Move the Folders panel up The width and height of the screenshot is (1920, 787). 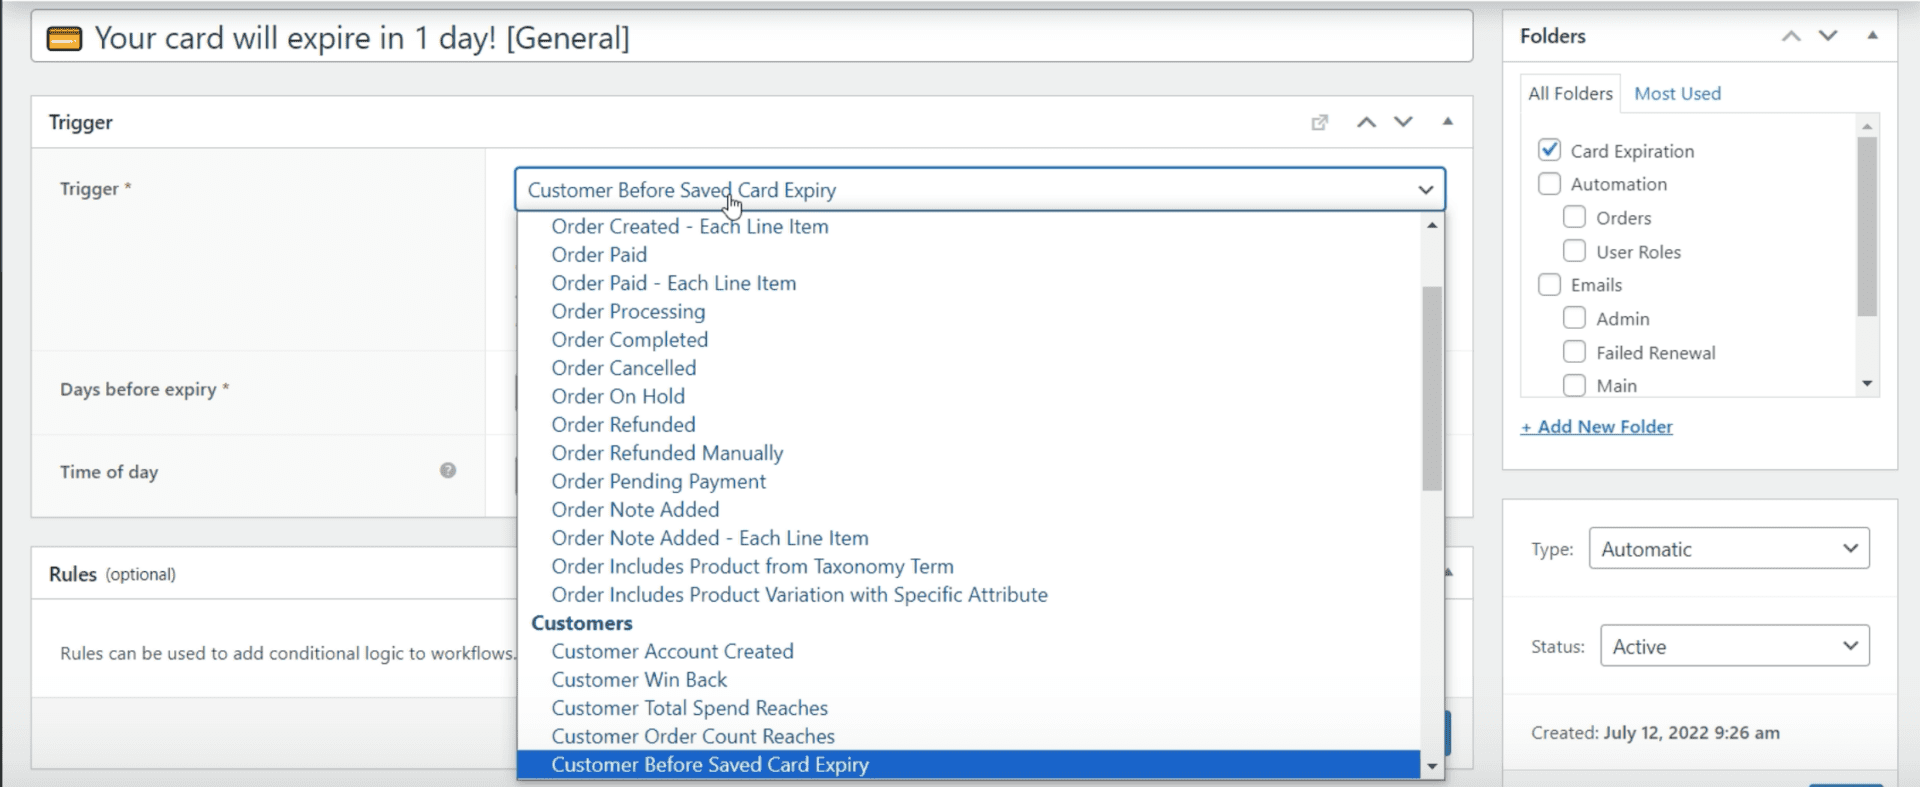tap(1791, 36)
